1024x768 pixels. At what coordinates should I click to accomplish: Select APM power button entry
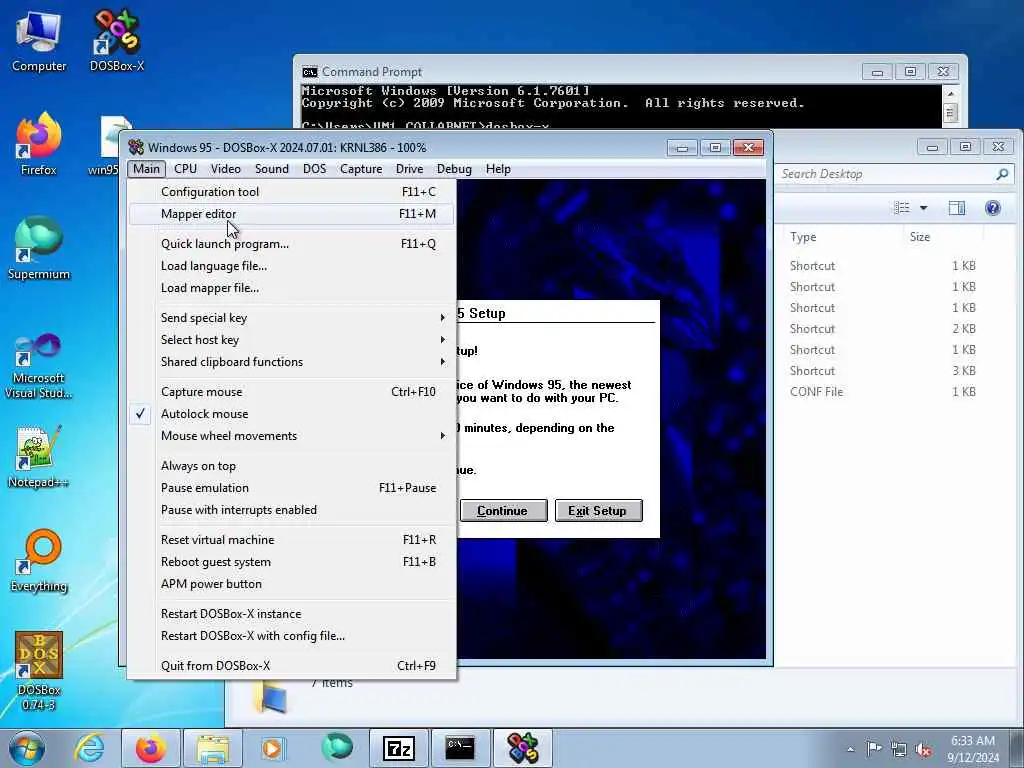point(291,584)
